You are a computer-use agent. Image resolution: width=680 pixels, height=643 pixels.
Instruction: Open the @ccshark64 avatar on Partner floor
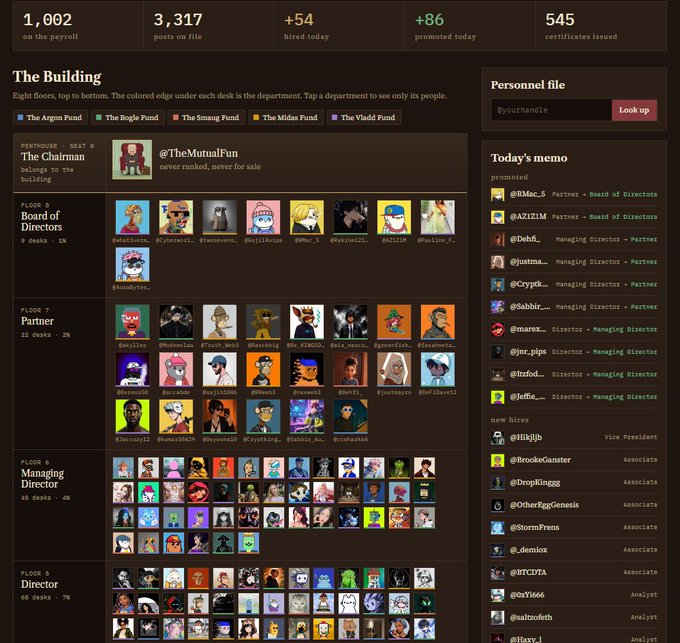click(350, 417)
